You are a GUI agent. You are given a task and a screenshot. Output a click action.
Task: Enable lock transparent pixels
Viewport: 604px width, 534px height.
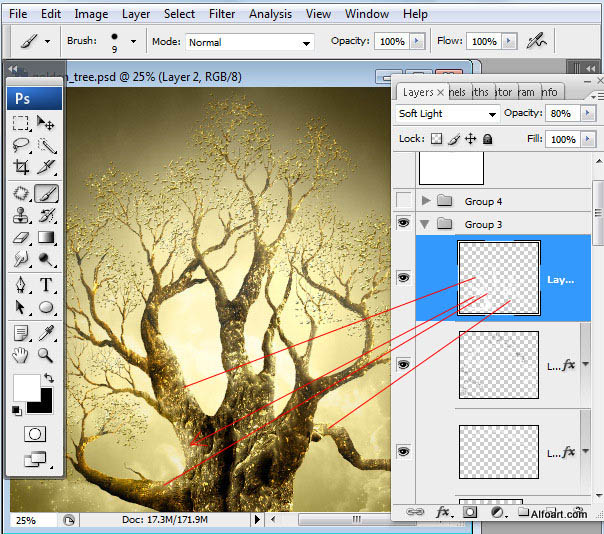point(435,139)
